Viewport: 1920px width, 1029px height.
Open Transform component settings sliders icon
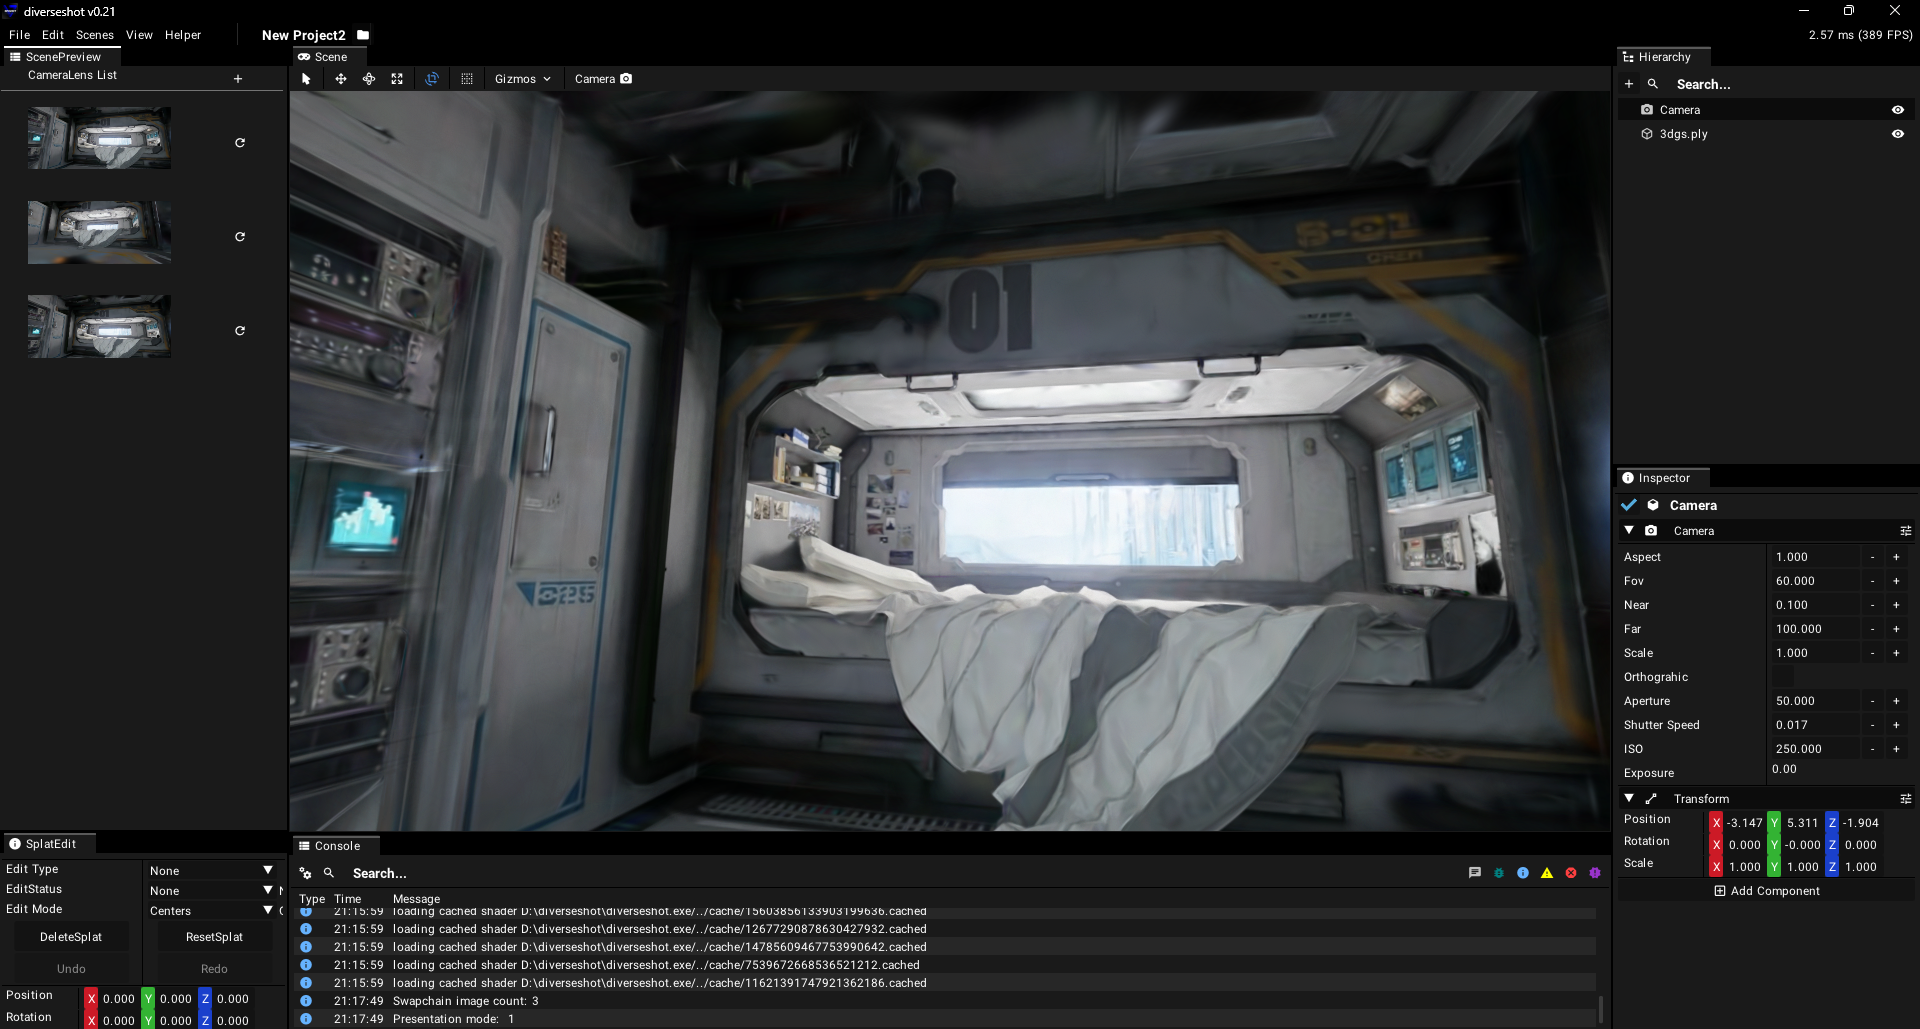[1906, 799]
